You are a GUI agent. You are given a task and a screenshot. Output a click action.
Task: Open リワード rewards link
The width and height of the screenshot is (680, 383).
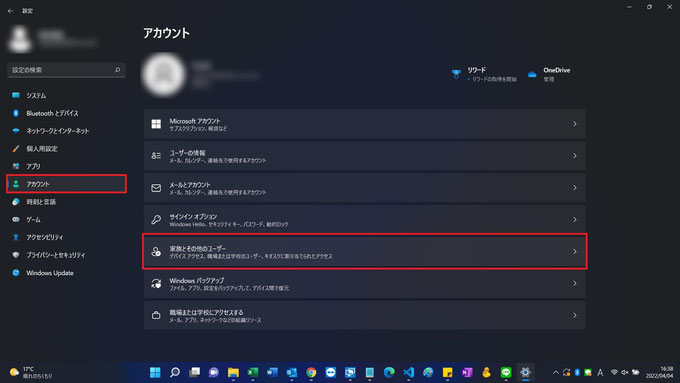pyautogui.click(x=484, y=74)
